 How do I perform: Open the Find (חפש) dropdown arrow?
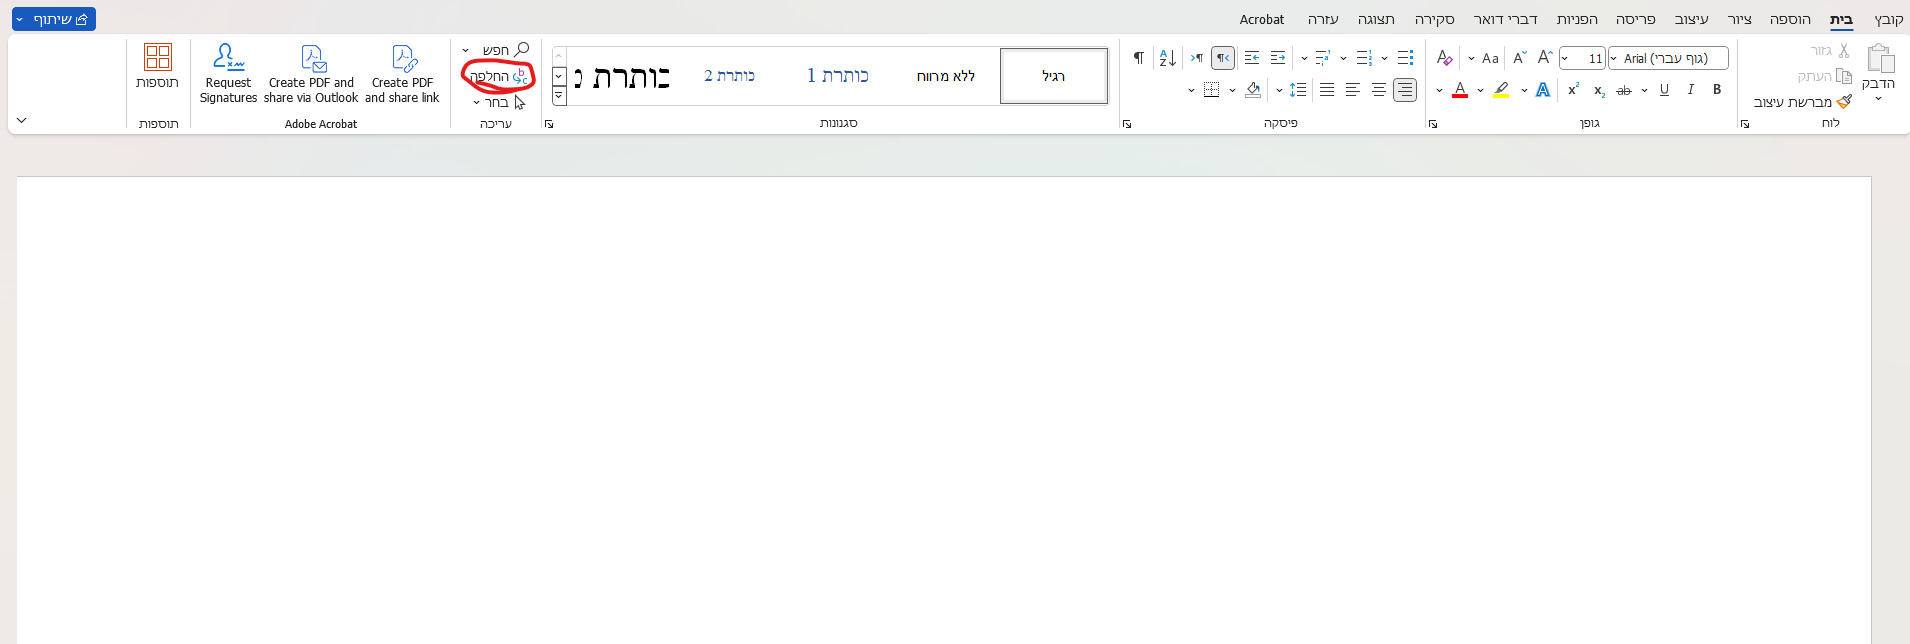(465, 50)
